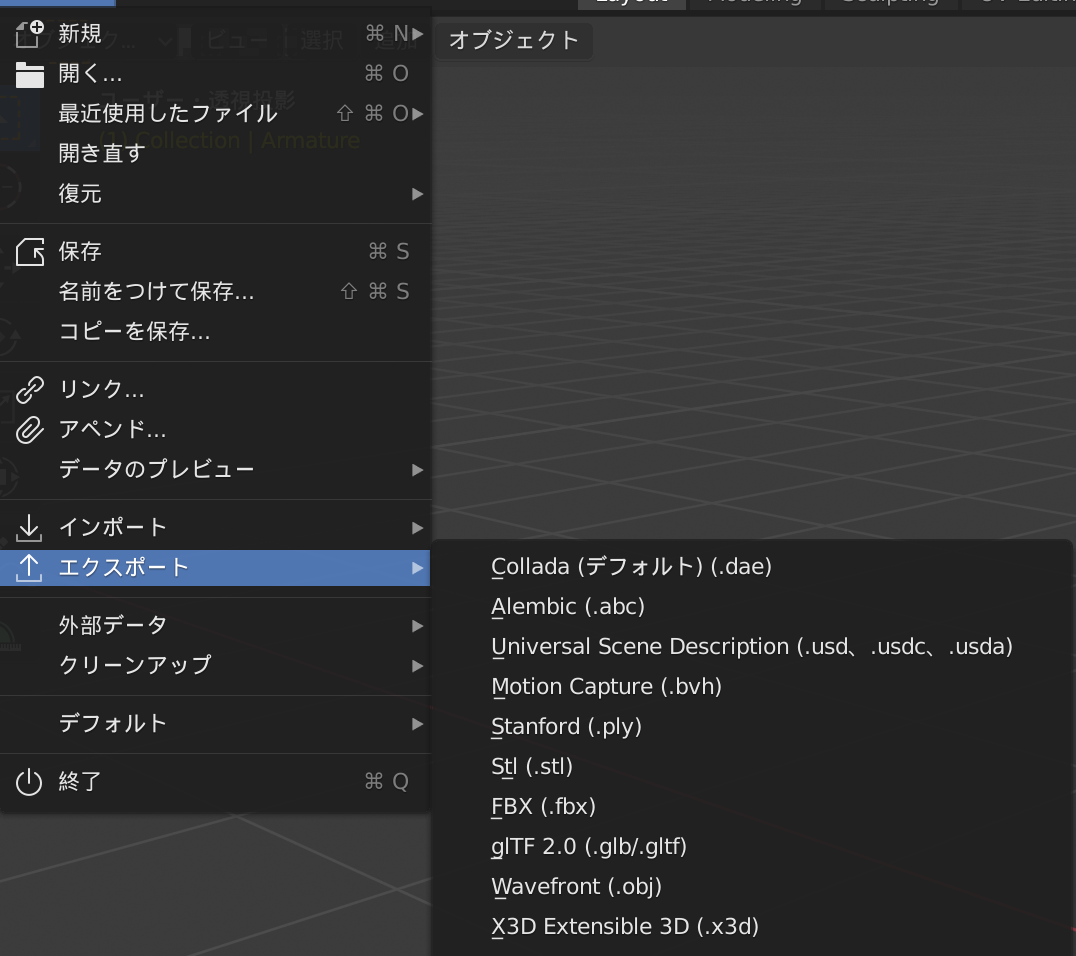Expand the デフォルト submenu arrow

point(417,724)
